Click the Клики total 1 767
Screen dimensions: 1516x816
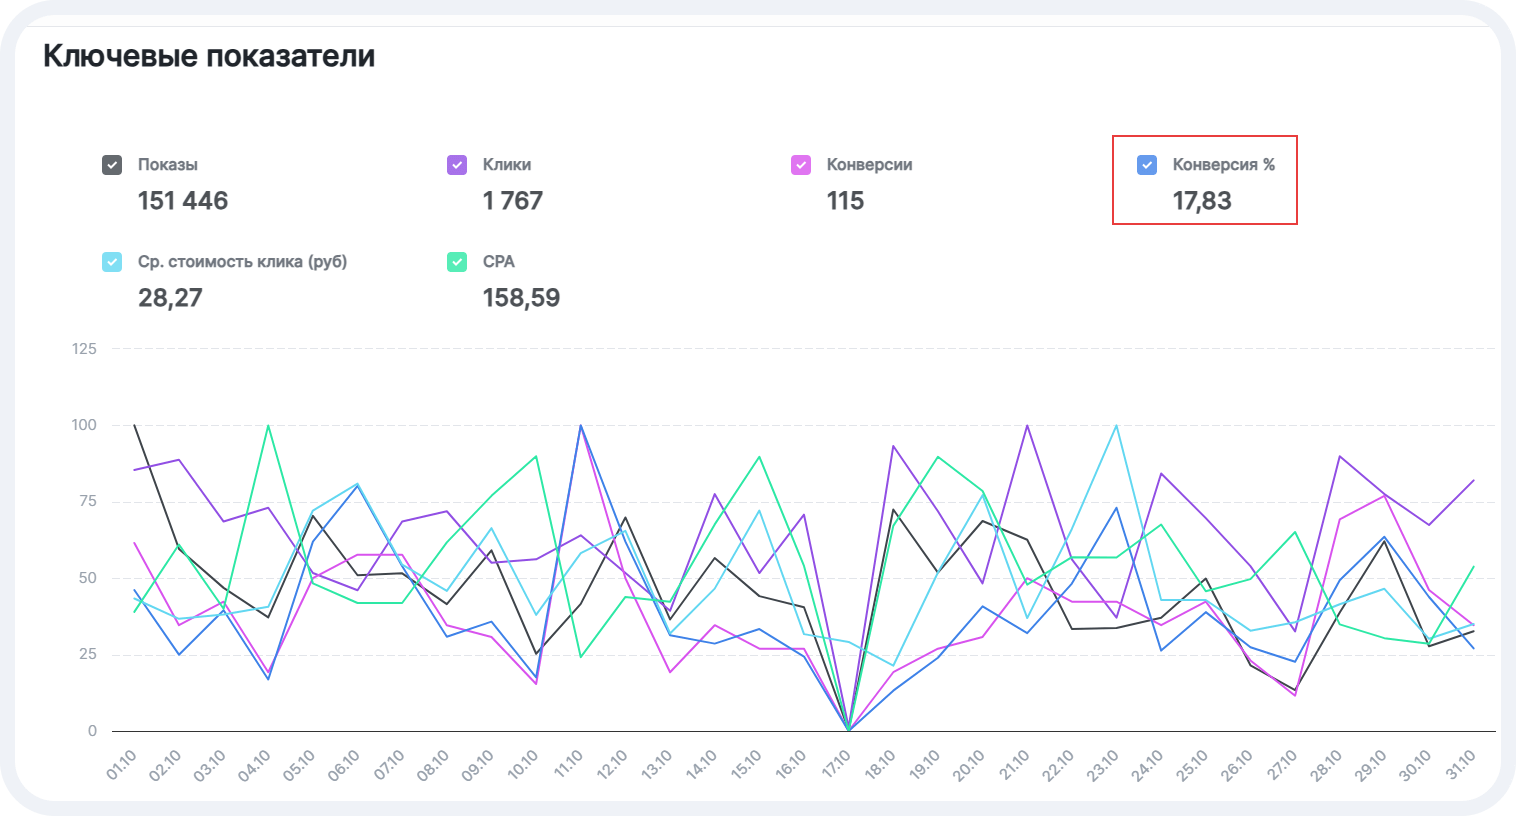tap(512, 201)
